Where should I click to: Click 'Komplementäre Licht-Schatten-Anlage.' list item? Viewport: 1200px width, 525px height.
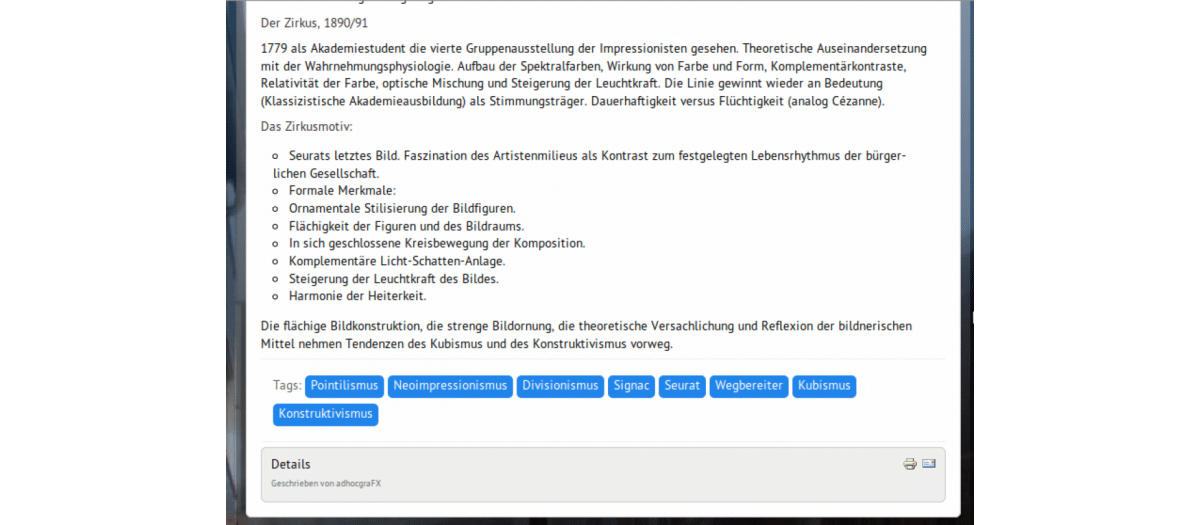pyautogui.click(x=397, y=261)
